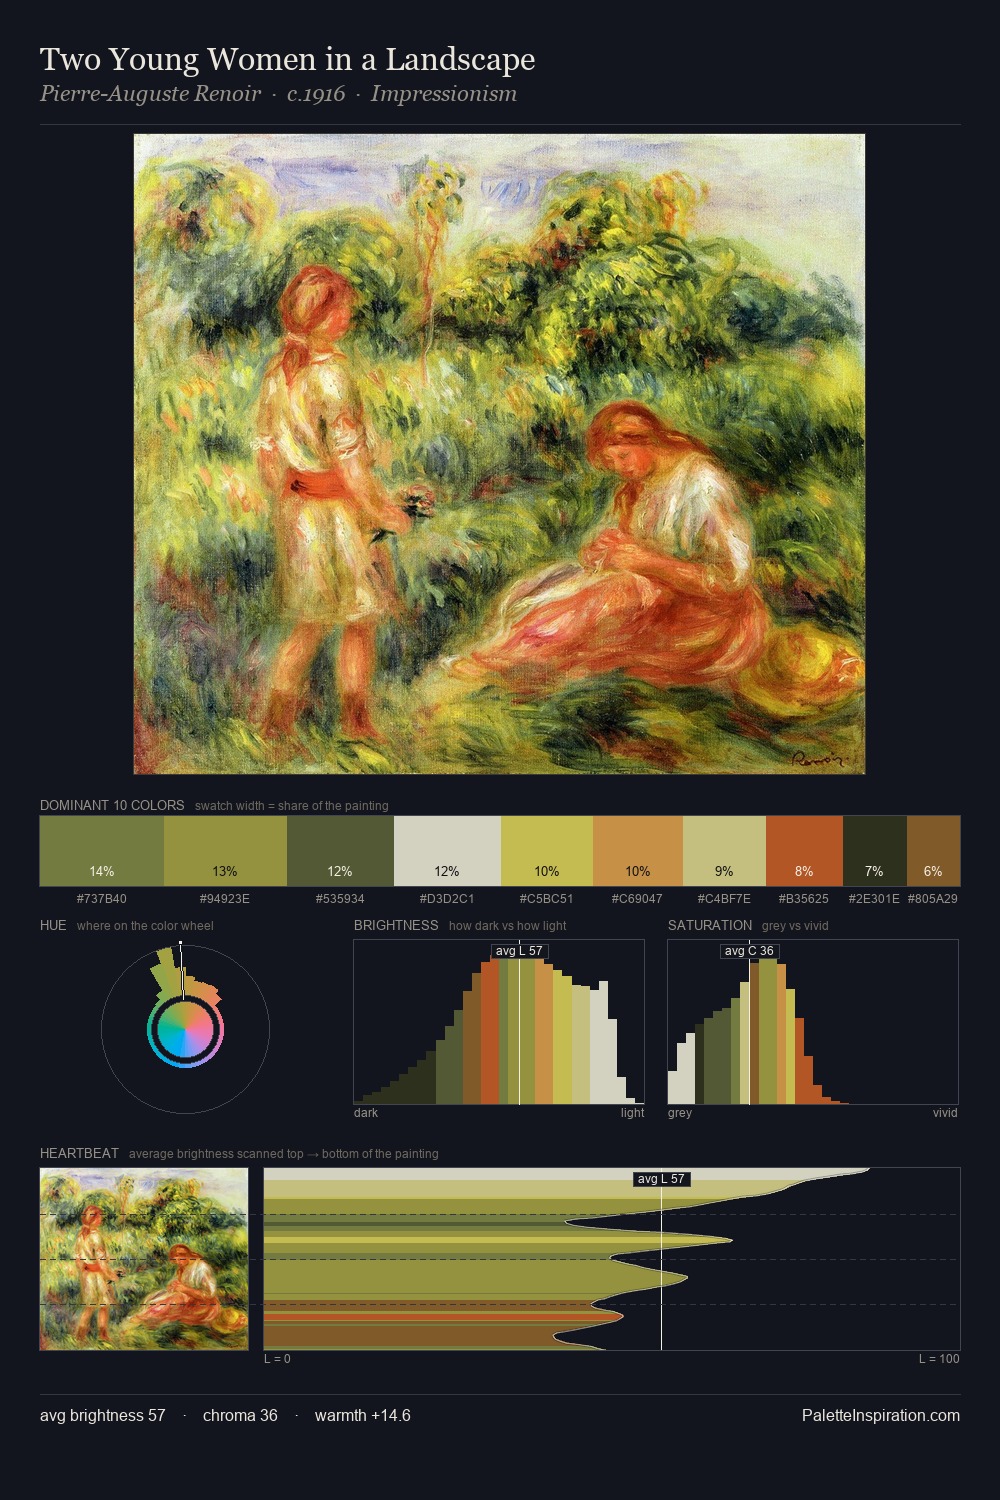
Task: Click 'how dark vs how light' caption
Action: [508, 925]
